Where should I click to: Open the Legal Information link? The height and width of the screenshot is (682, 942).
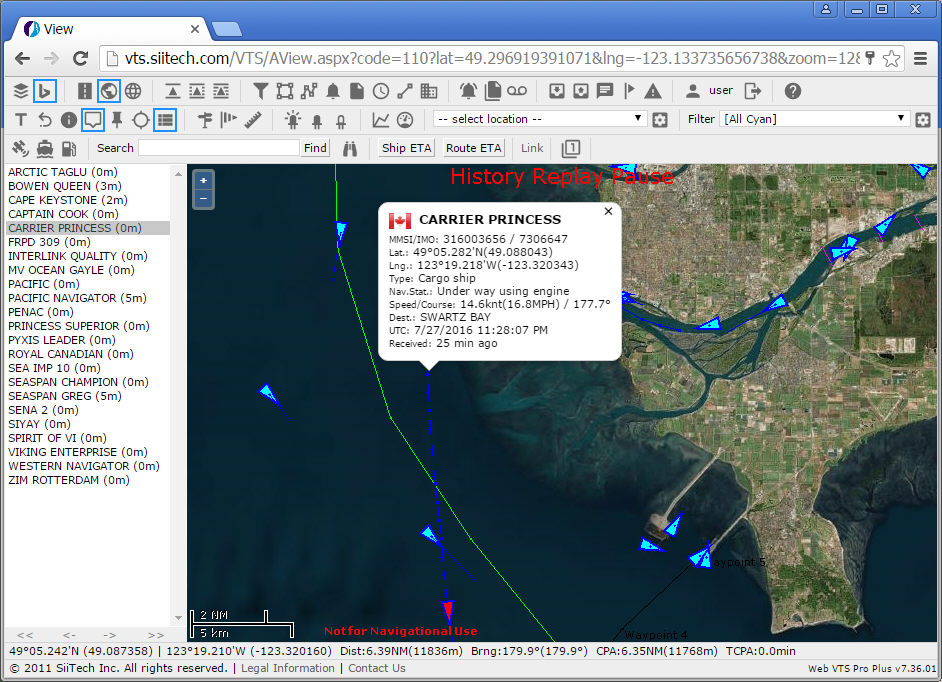point(289,668)
